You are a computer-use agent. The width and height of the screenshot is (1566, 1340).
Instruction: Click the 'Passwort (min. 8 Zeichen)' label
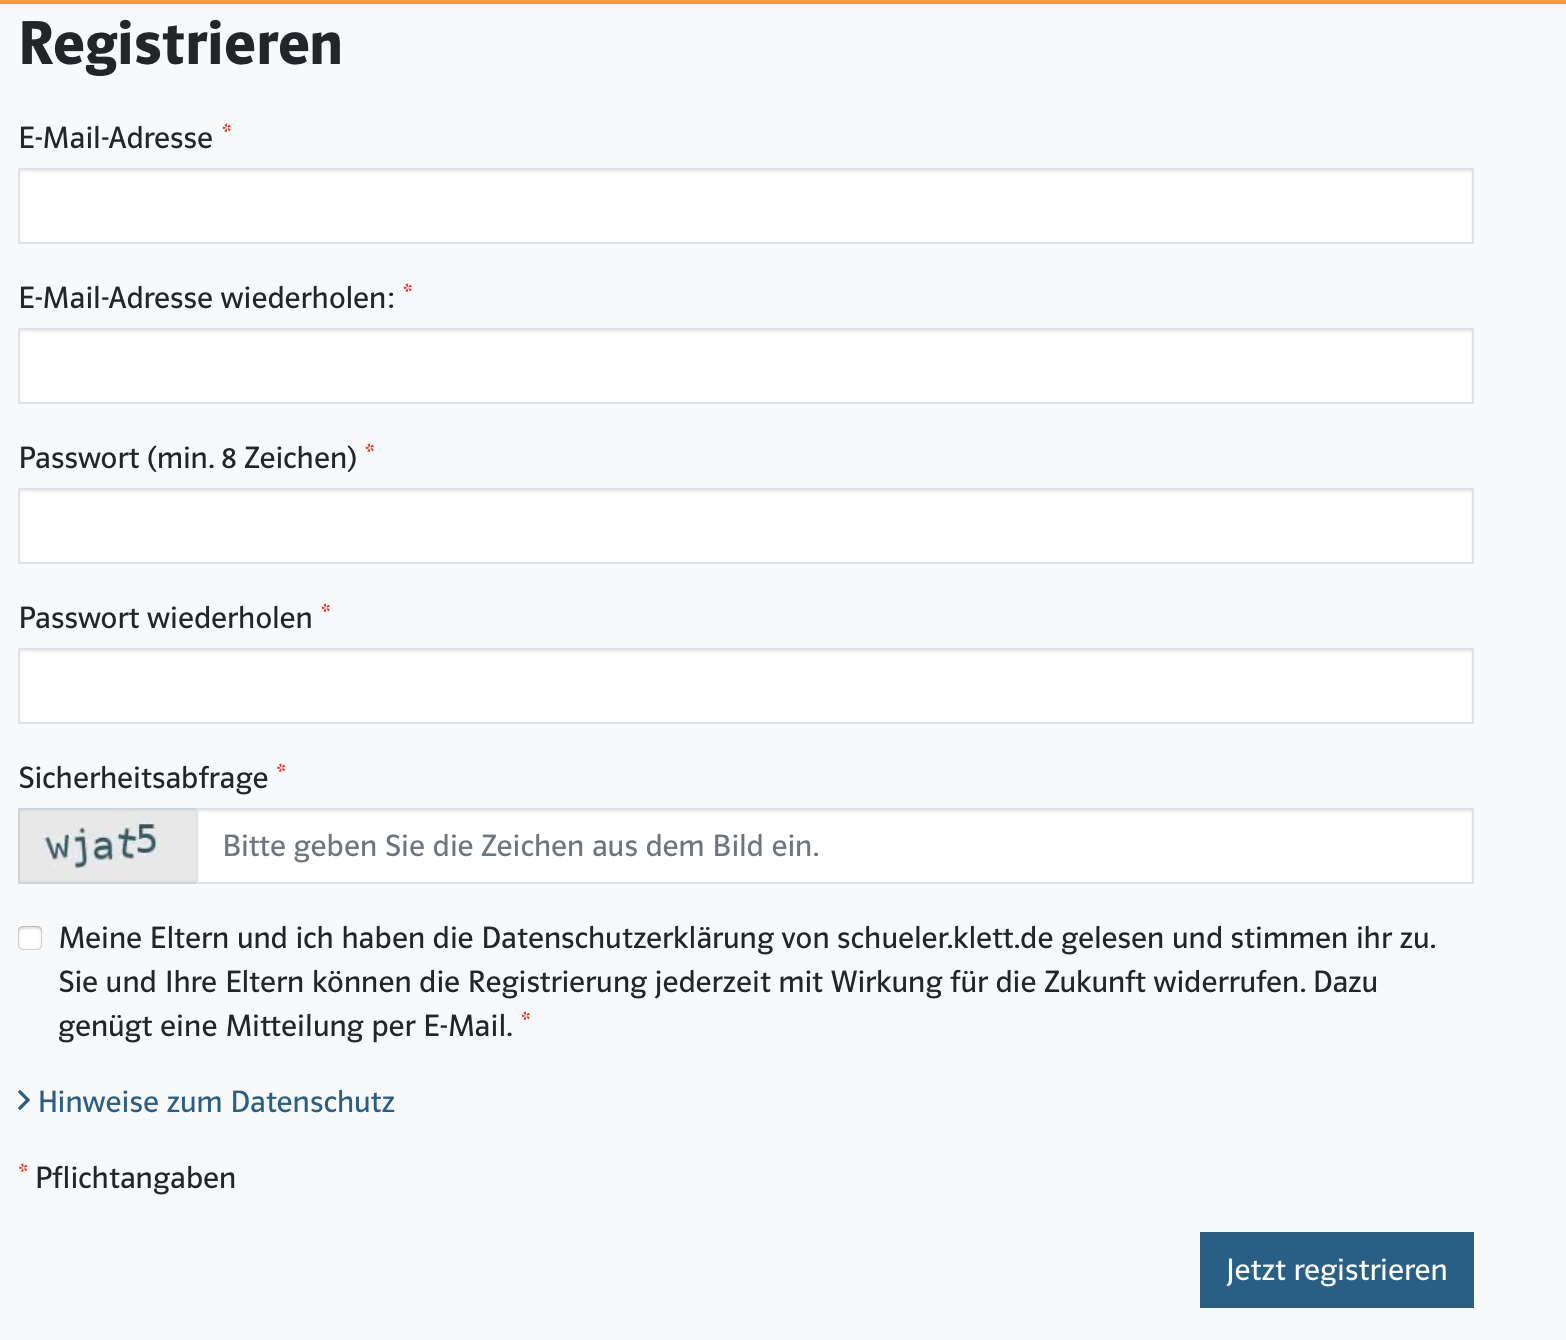coord(188,458)
